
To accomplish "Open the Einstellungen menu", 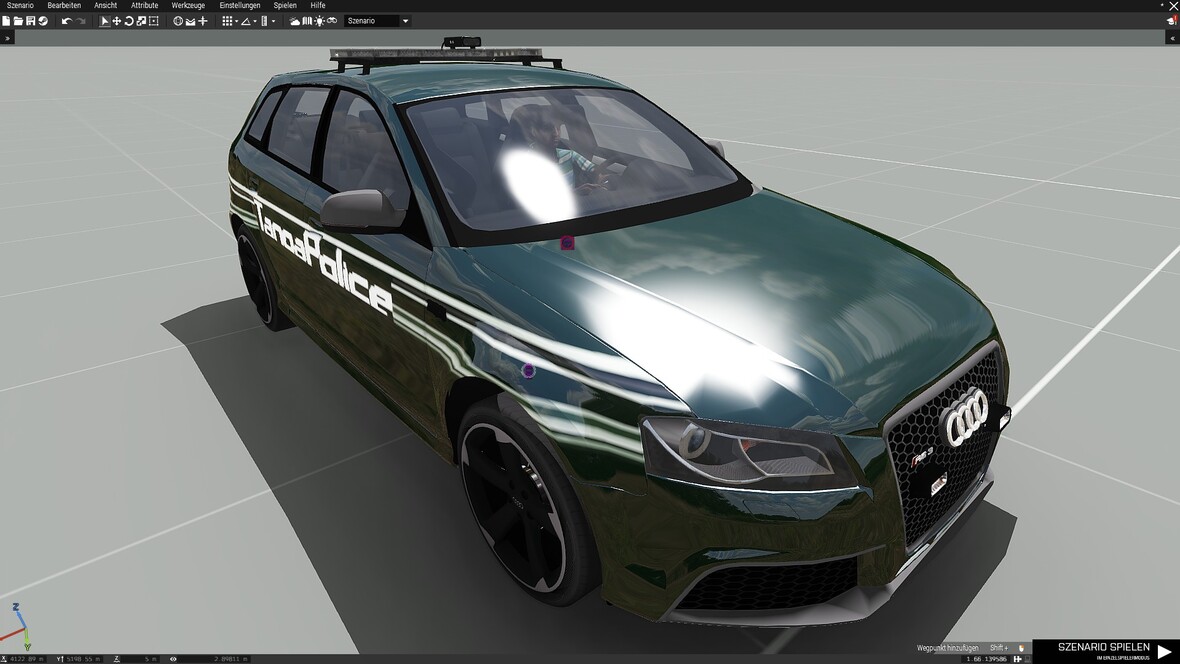I will point(240,5).
